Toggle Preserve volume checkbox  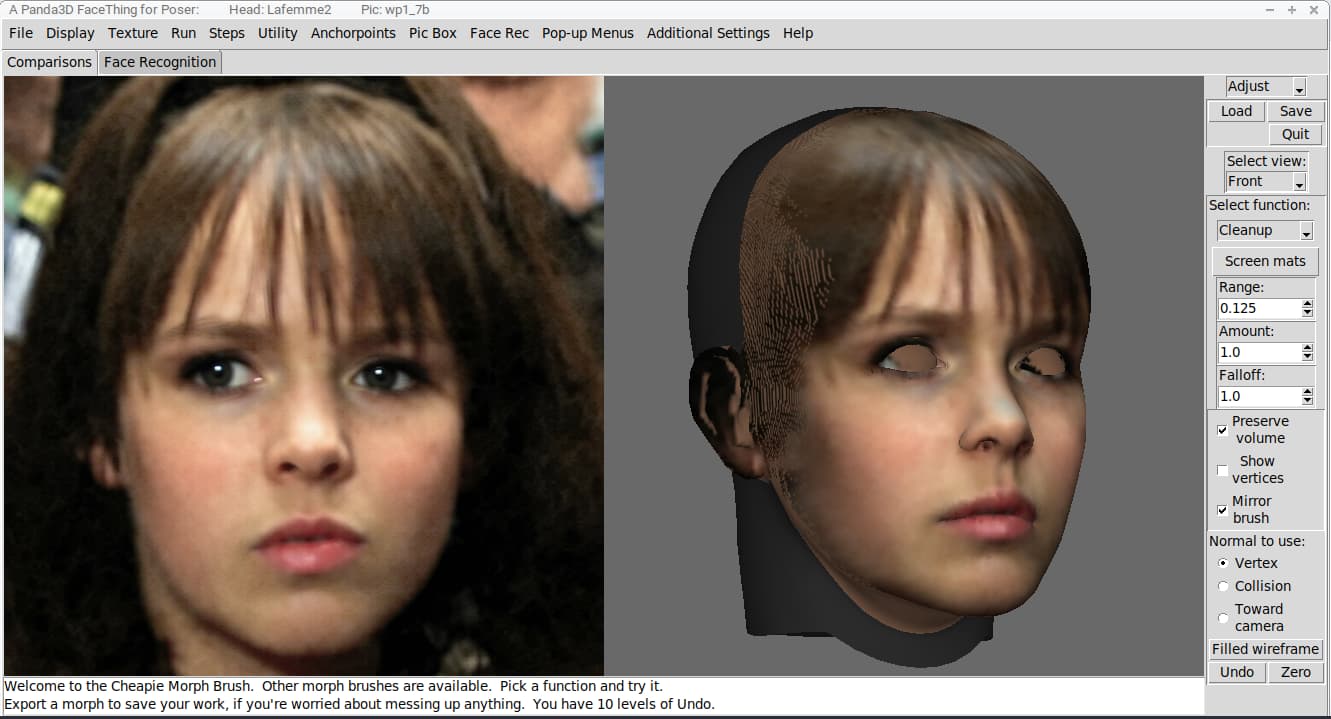pos(1222,430)
